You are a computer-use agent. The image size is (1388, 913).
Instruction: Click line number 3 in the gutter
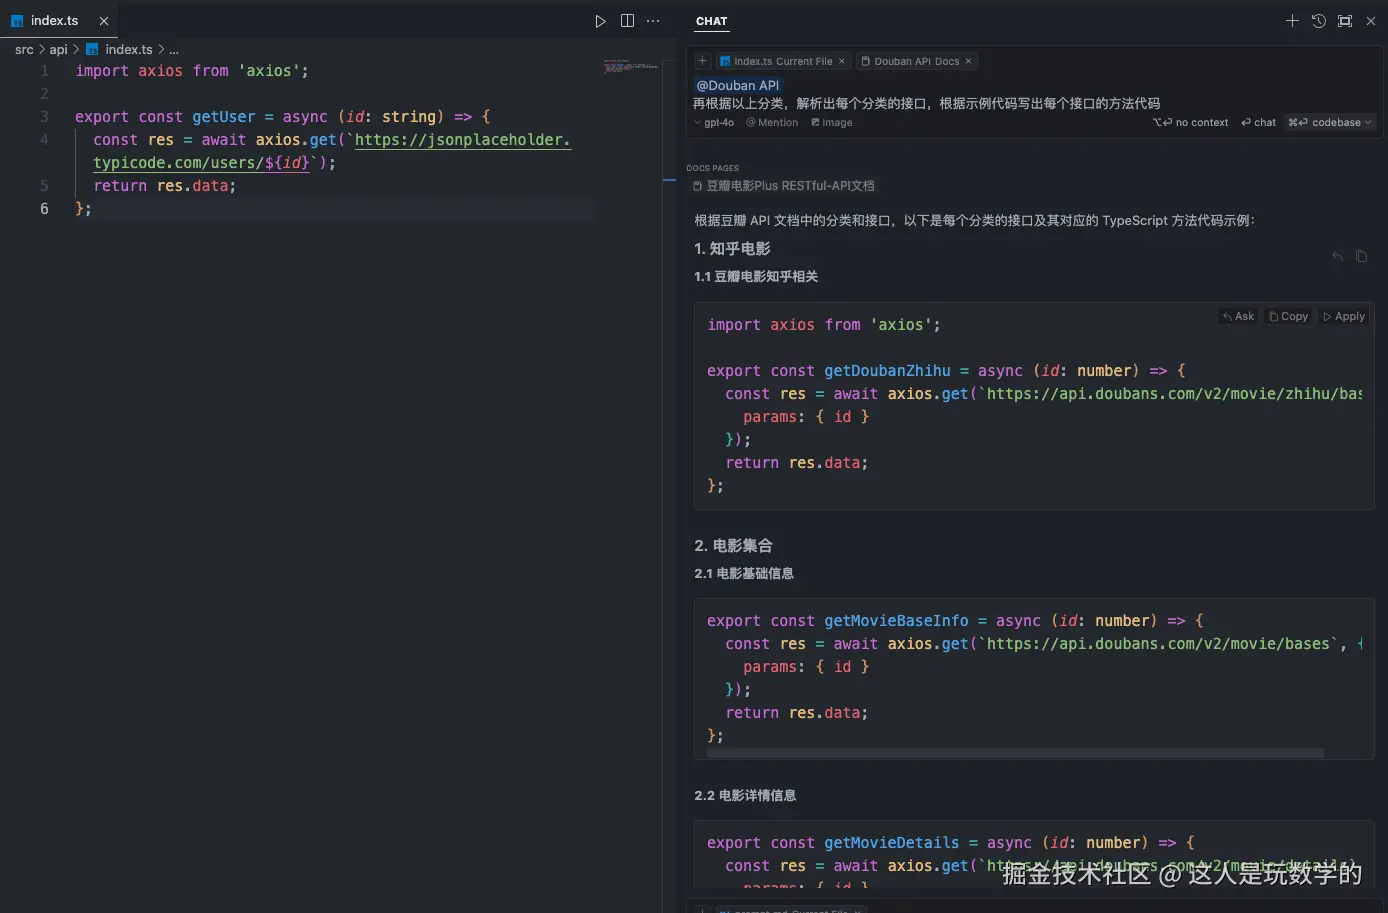(x=44, y=117)
